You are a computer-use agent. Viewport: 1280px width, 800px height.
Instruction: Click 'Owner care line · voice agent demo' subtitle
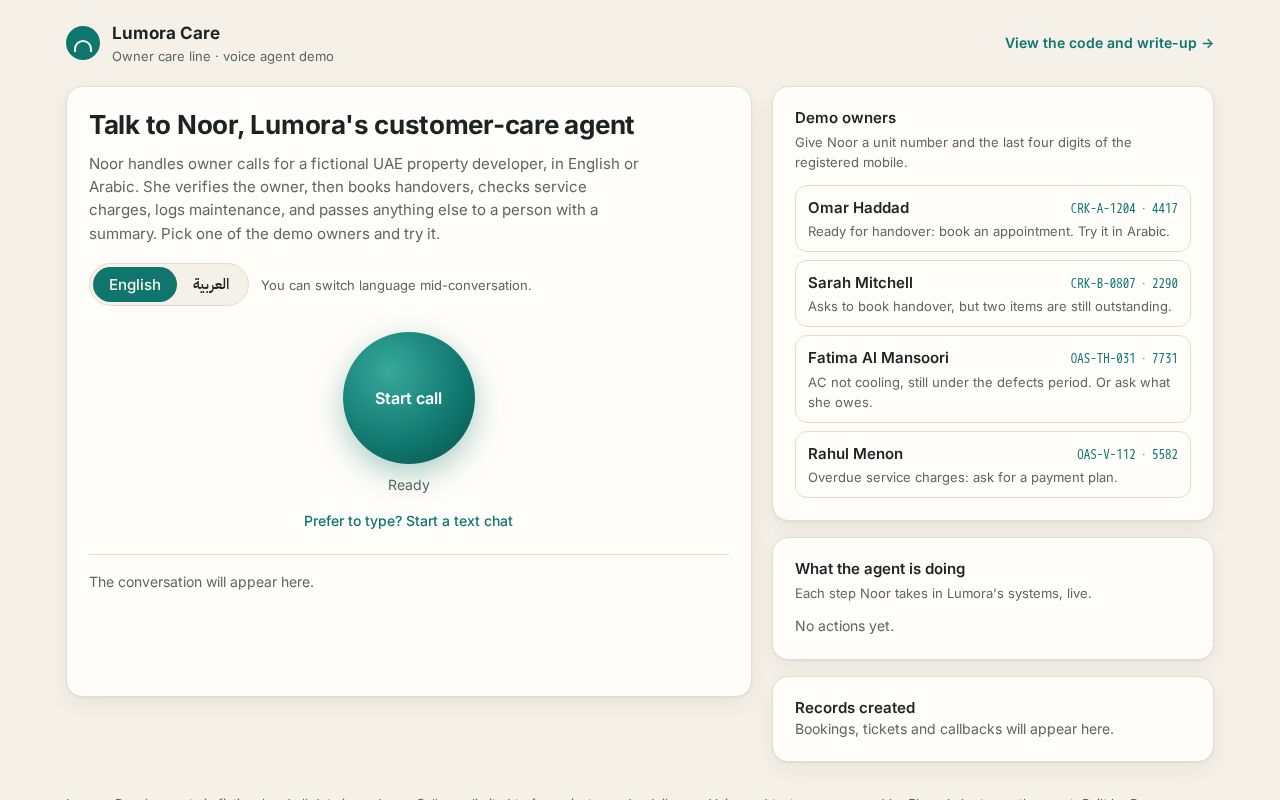(x=223, y=57)
